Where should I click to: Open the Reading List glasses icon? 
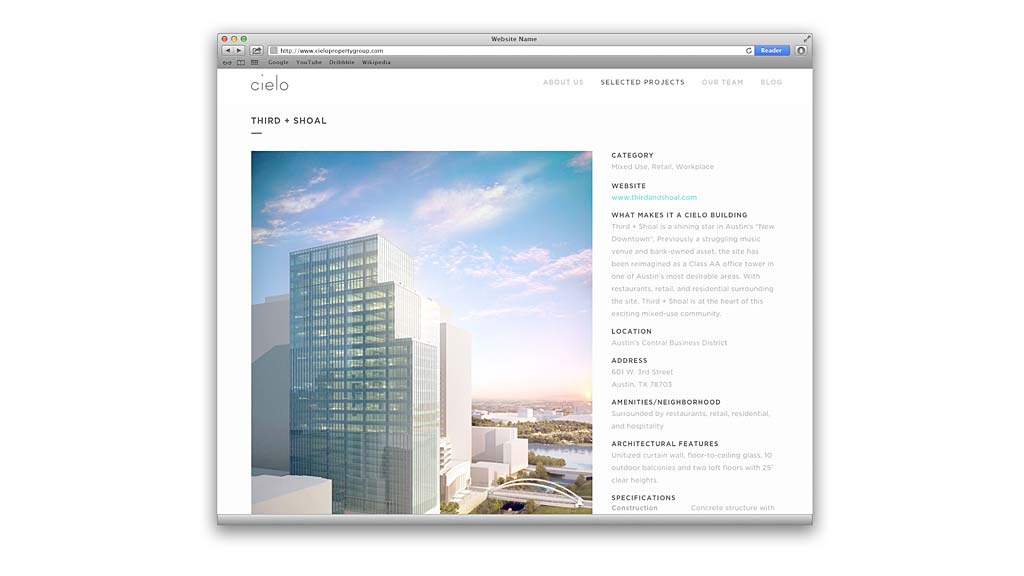[225, 61]
